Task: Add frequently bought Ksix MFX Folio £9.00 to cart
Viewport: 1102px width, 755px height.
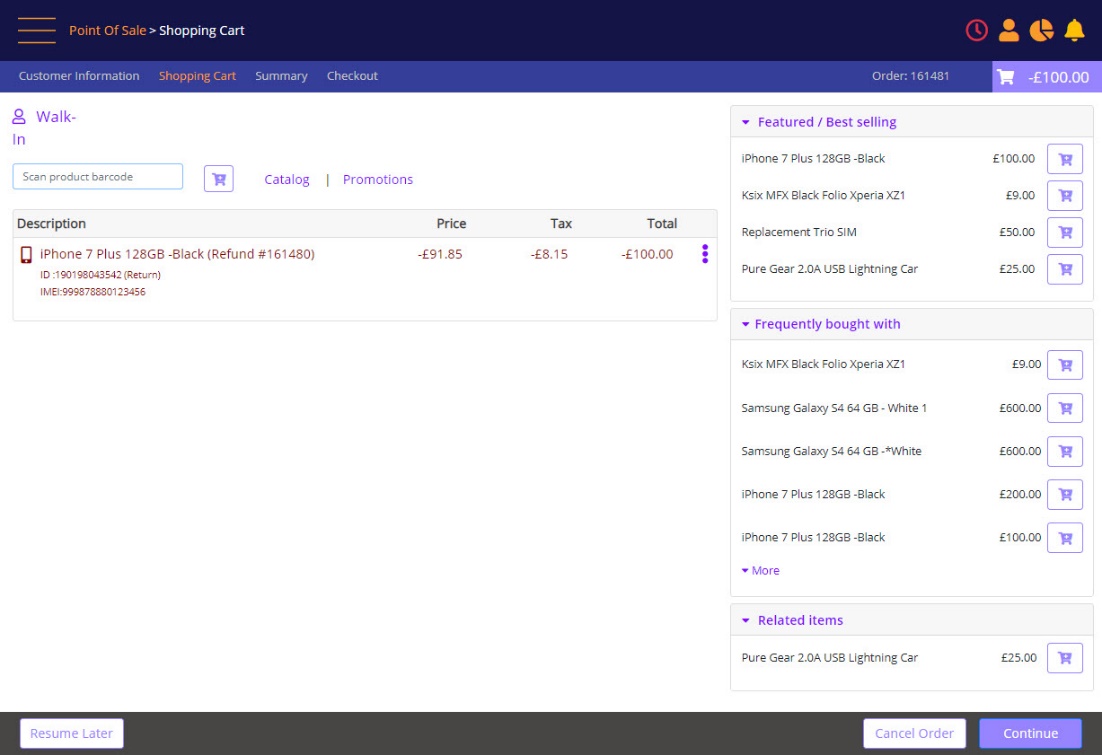Action: 1065,365
